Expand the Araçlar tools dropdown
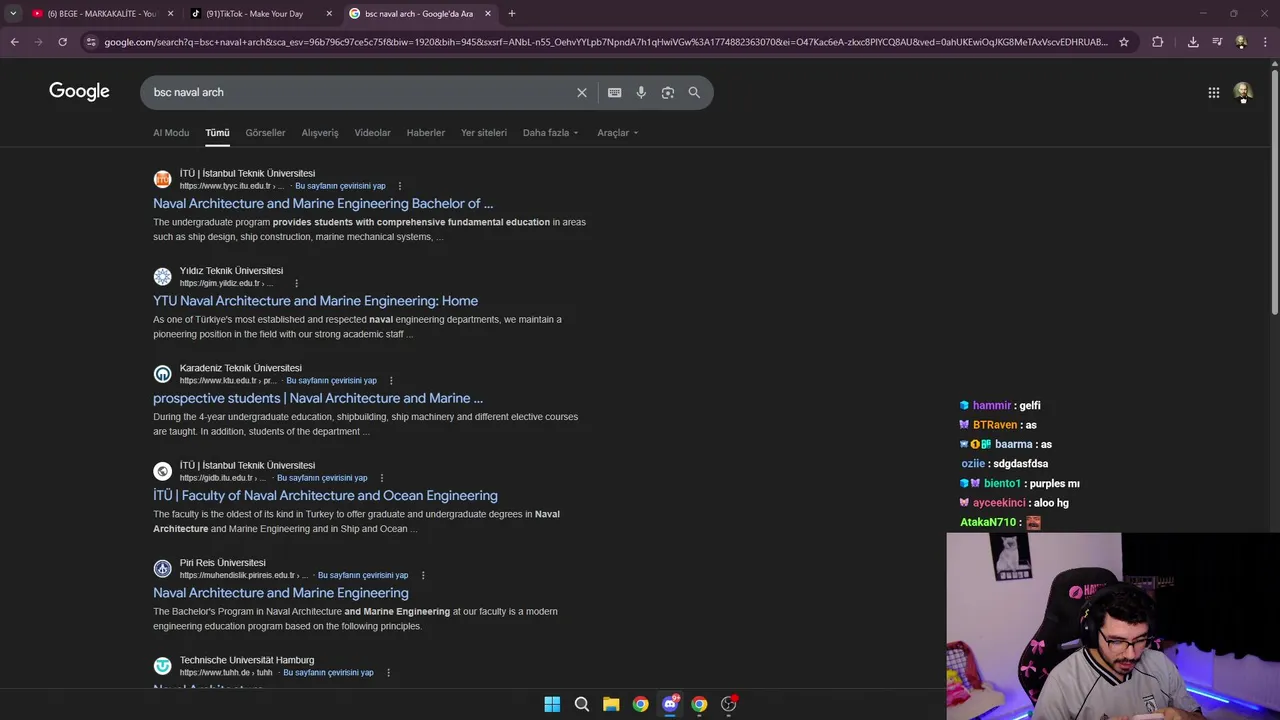The height and width of the screenshot is (720, 1280). point(617,132)
